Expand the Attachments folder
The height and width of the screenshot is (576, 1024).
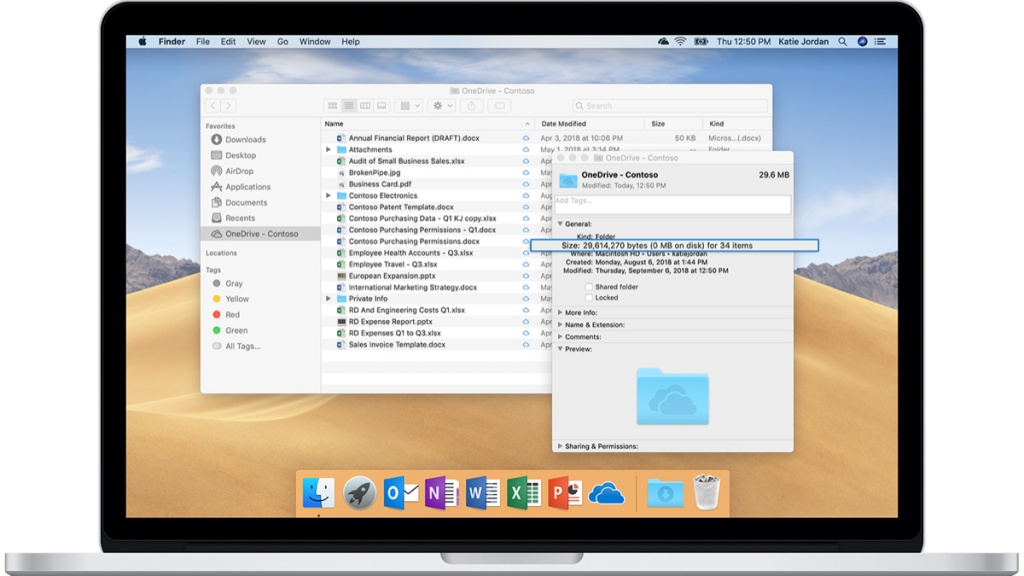pyautogui.click(x=328, y=150)
